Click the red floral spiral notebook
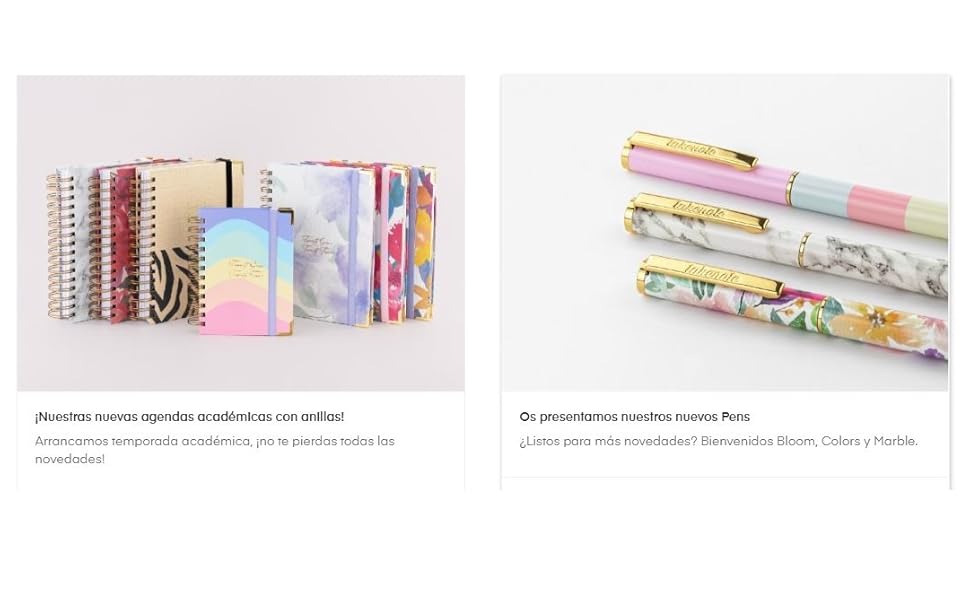970x600 pixels. [116, 242]
